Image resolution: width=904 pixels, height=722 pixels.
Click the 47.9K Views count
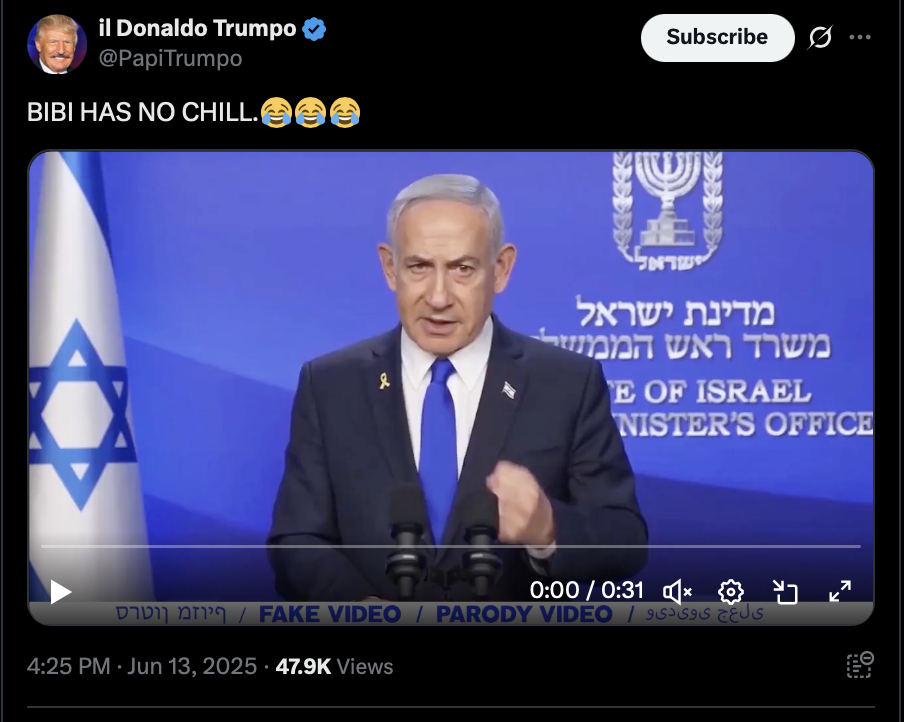334,666
